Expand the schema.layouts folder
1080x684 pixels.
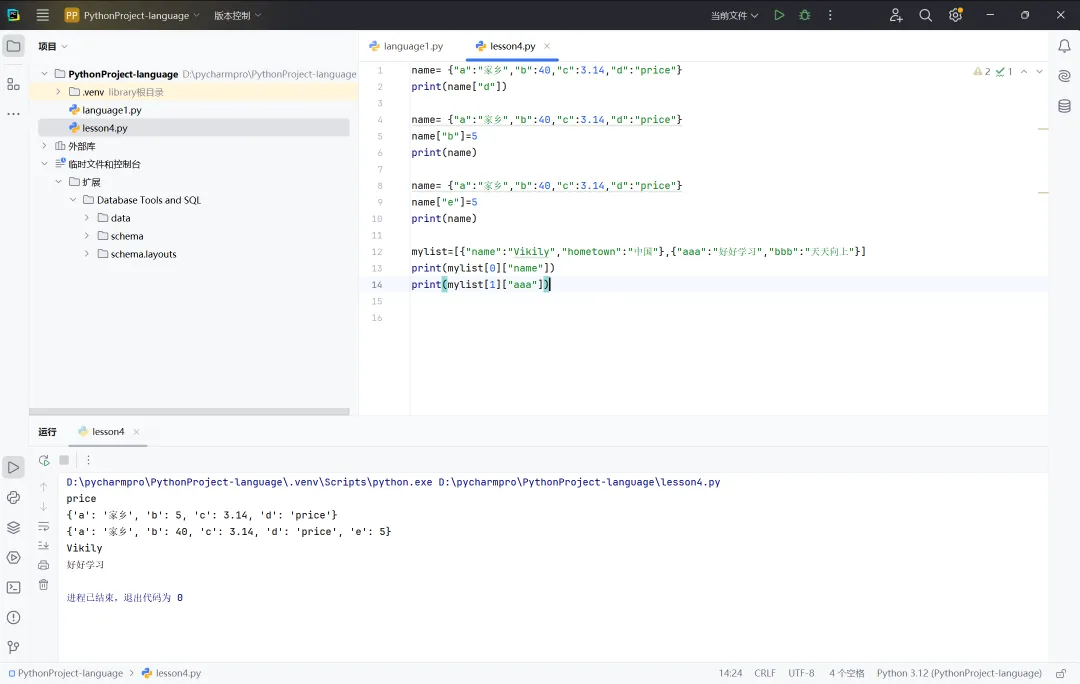[x=87, y=253]
